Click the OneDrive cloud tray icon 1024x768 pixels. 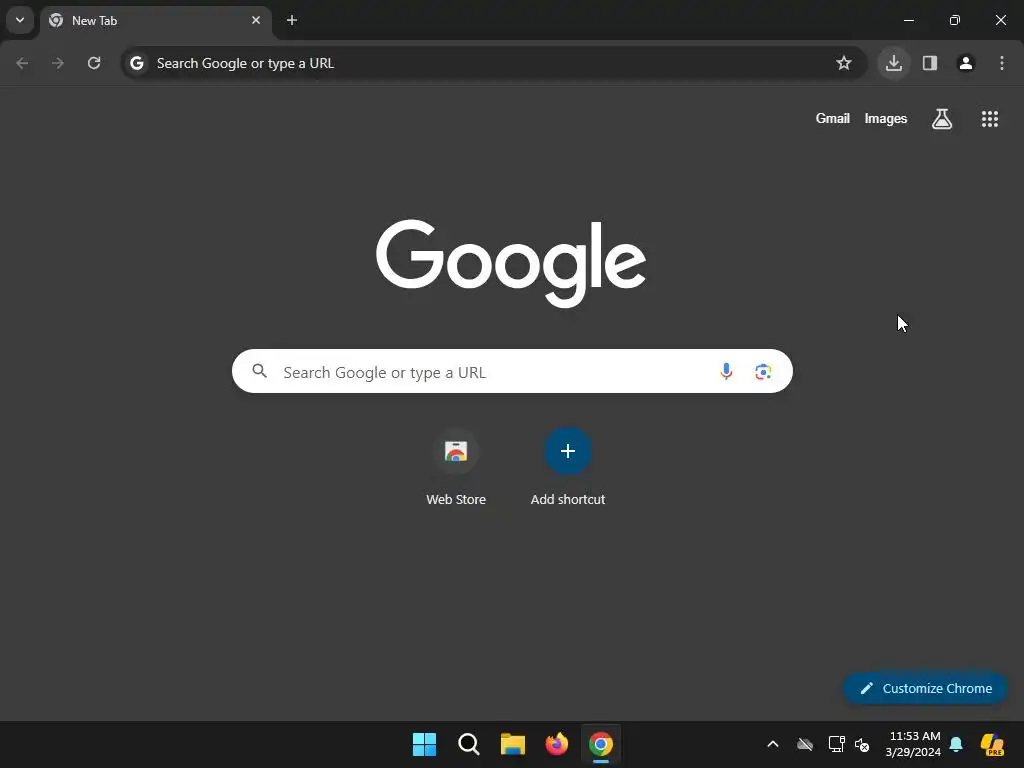click(x=805, y=744)
